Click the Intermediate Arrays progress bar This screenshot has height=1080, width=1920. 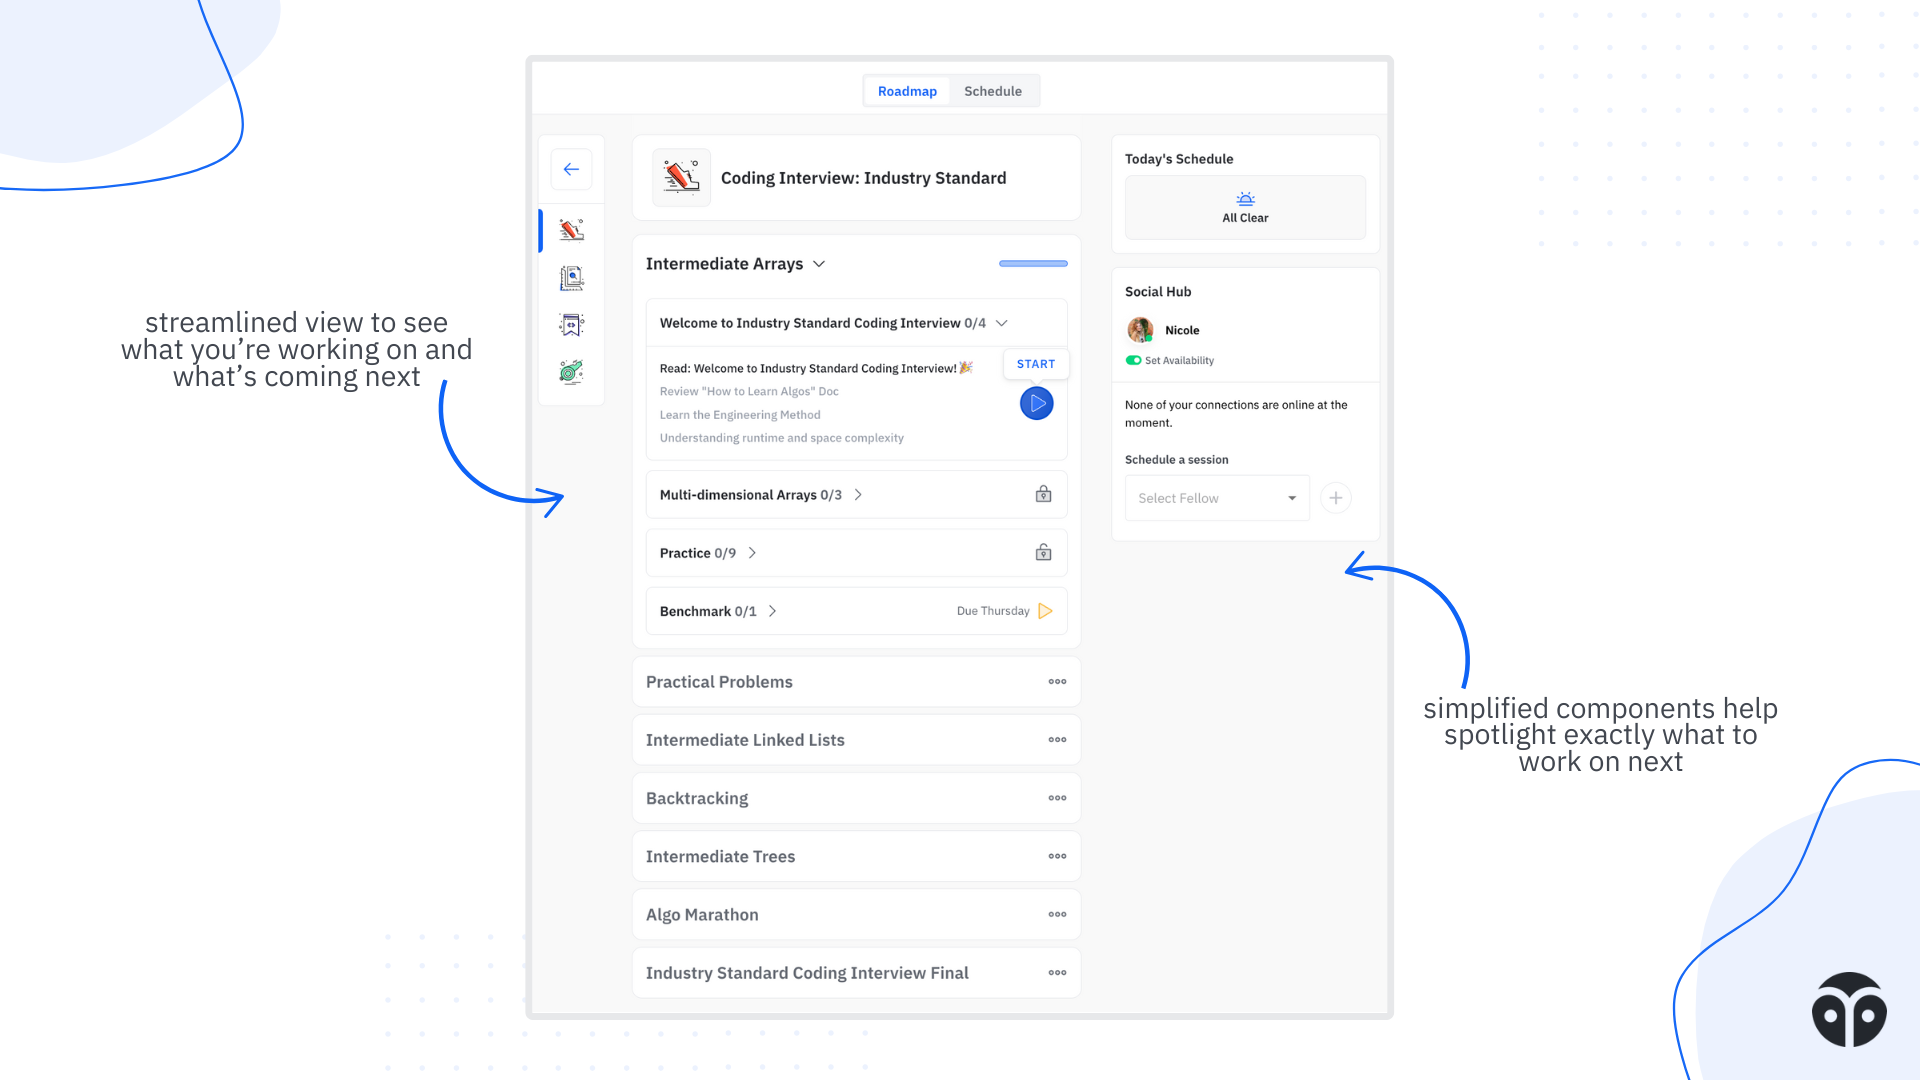1033,264
